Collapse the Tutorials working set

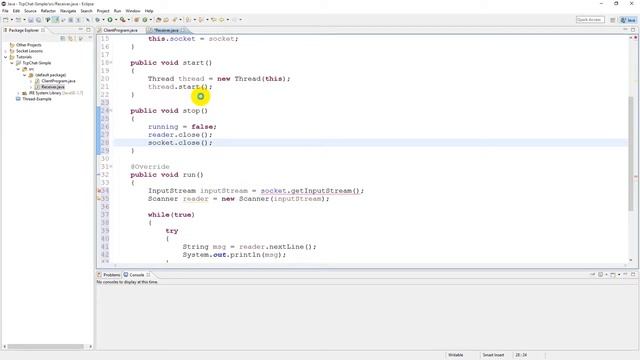6,57
